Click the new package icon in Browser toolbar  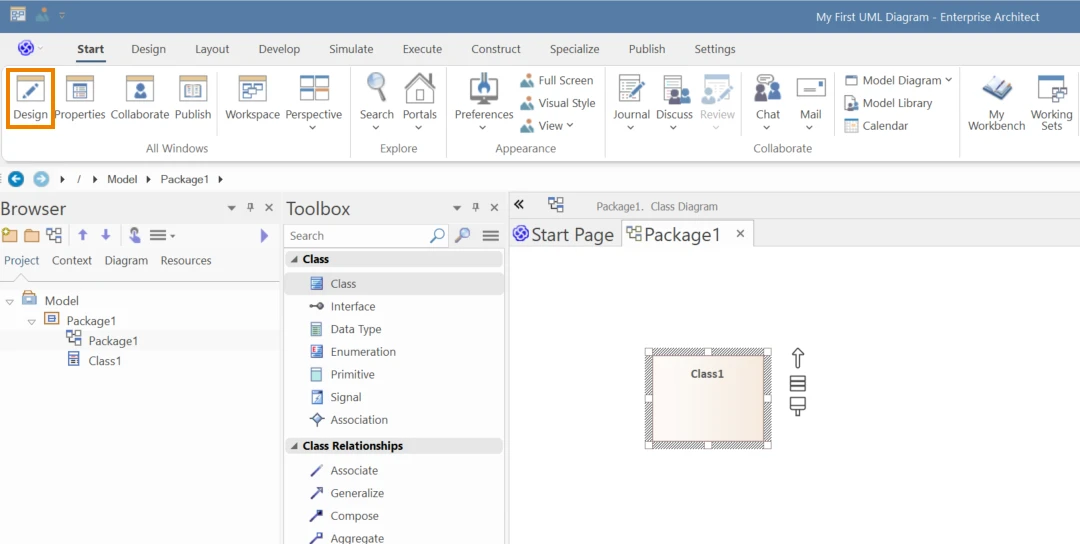[x=10, y=236]
